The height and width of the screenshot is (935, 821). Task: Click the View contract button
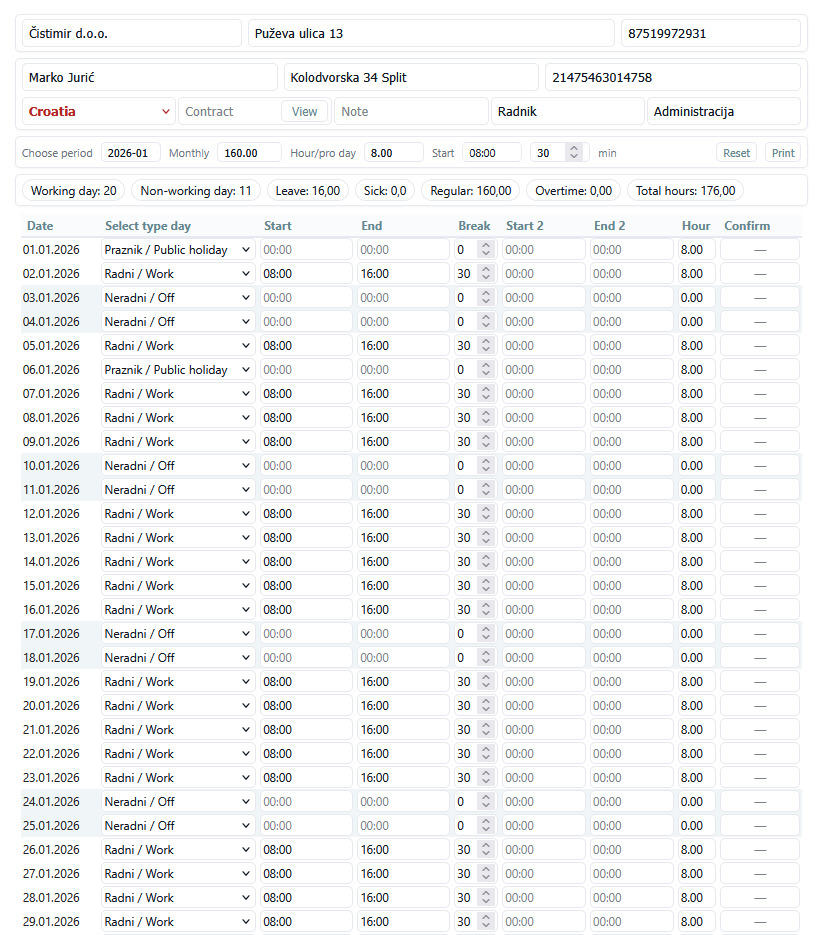[x=304, y=112]
